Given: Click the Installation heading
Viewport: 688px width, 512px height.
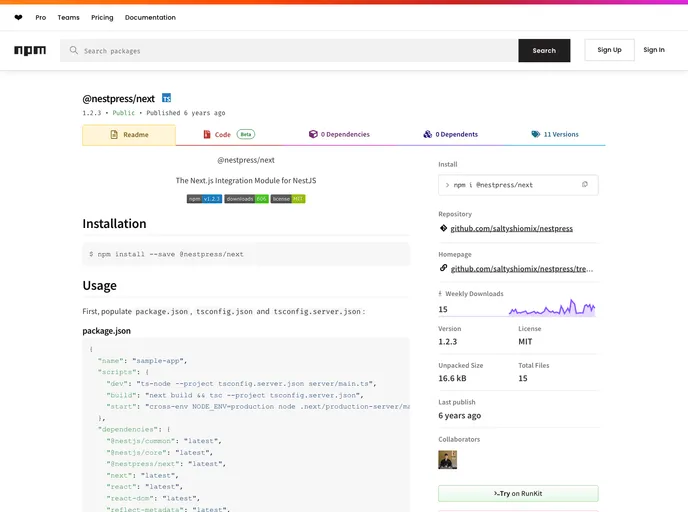Looking at the screenshot, I should tap(115, 224).
